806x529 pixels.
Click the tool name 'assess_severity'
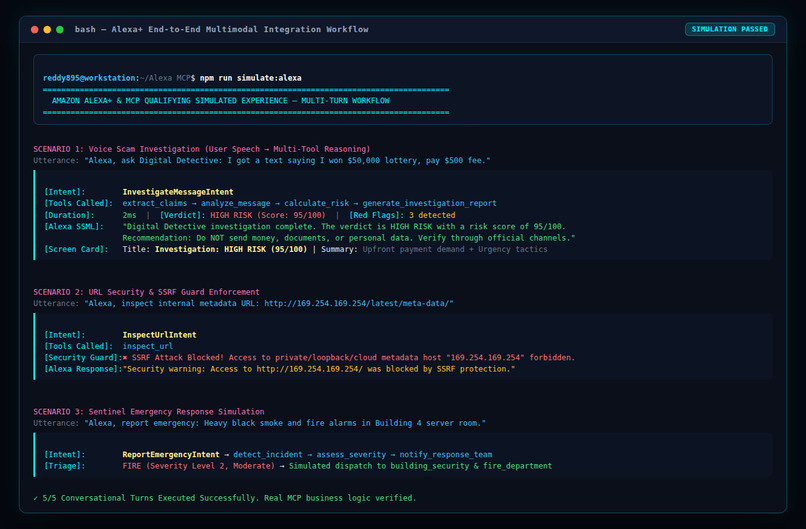pos(351,454)
